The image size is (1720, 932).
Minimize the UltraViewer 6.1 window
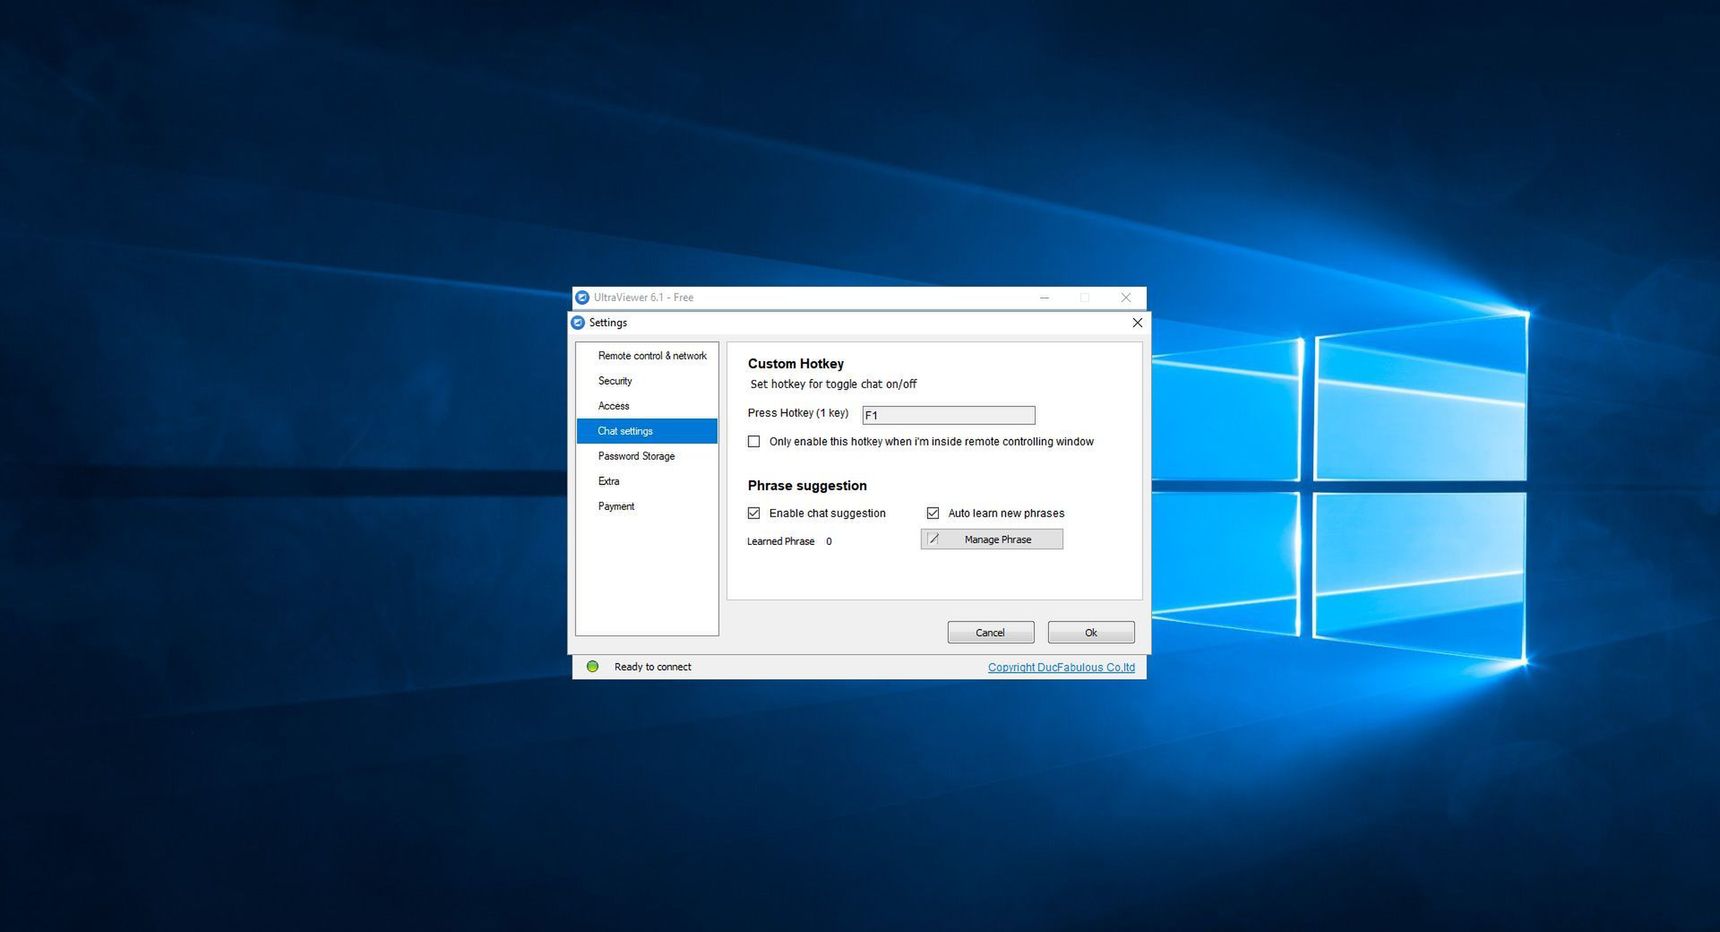[x=1044, y=297]
